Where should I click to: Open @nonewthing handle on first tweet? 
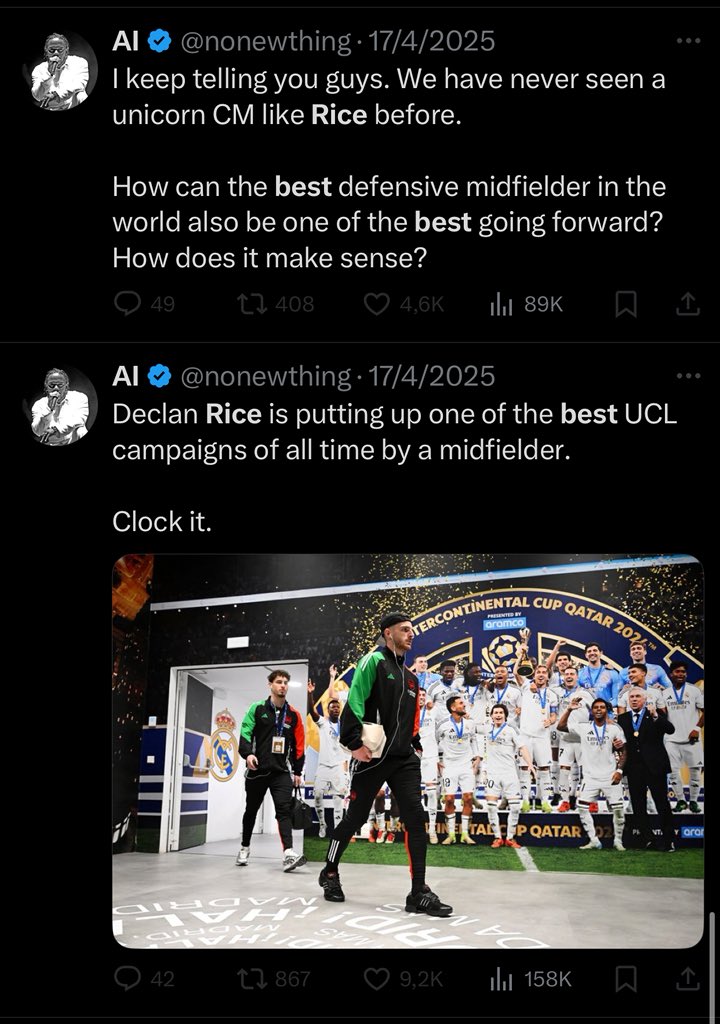265,41
